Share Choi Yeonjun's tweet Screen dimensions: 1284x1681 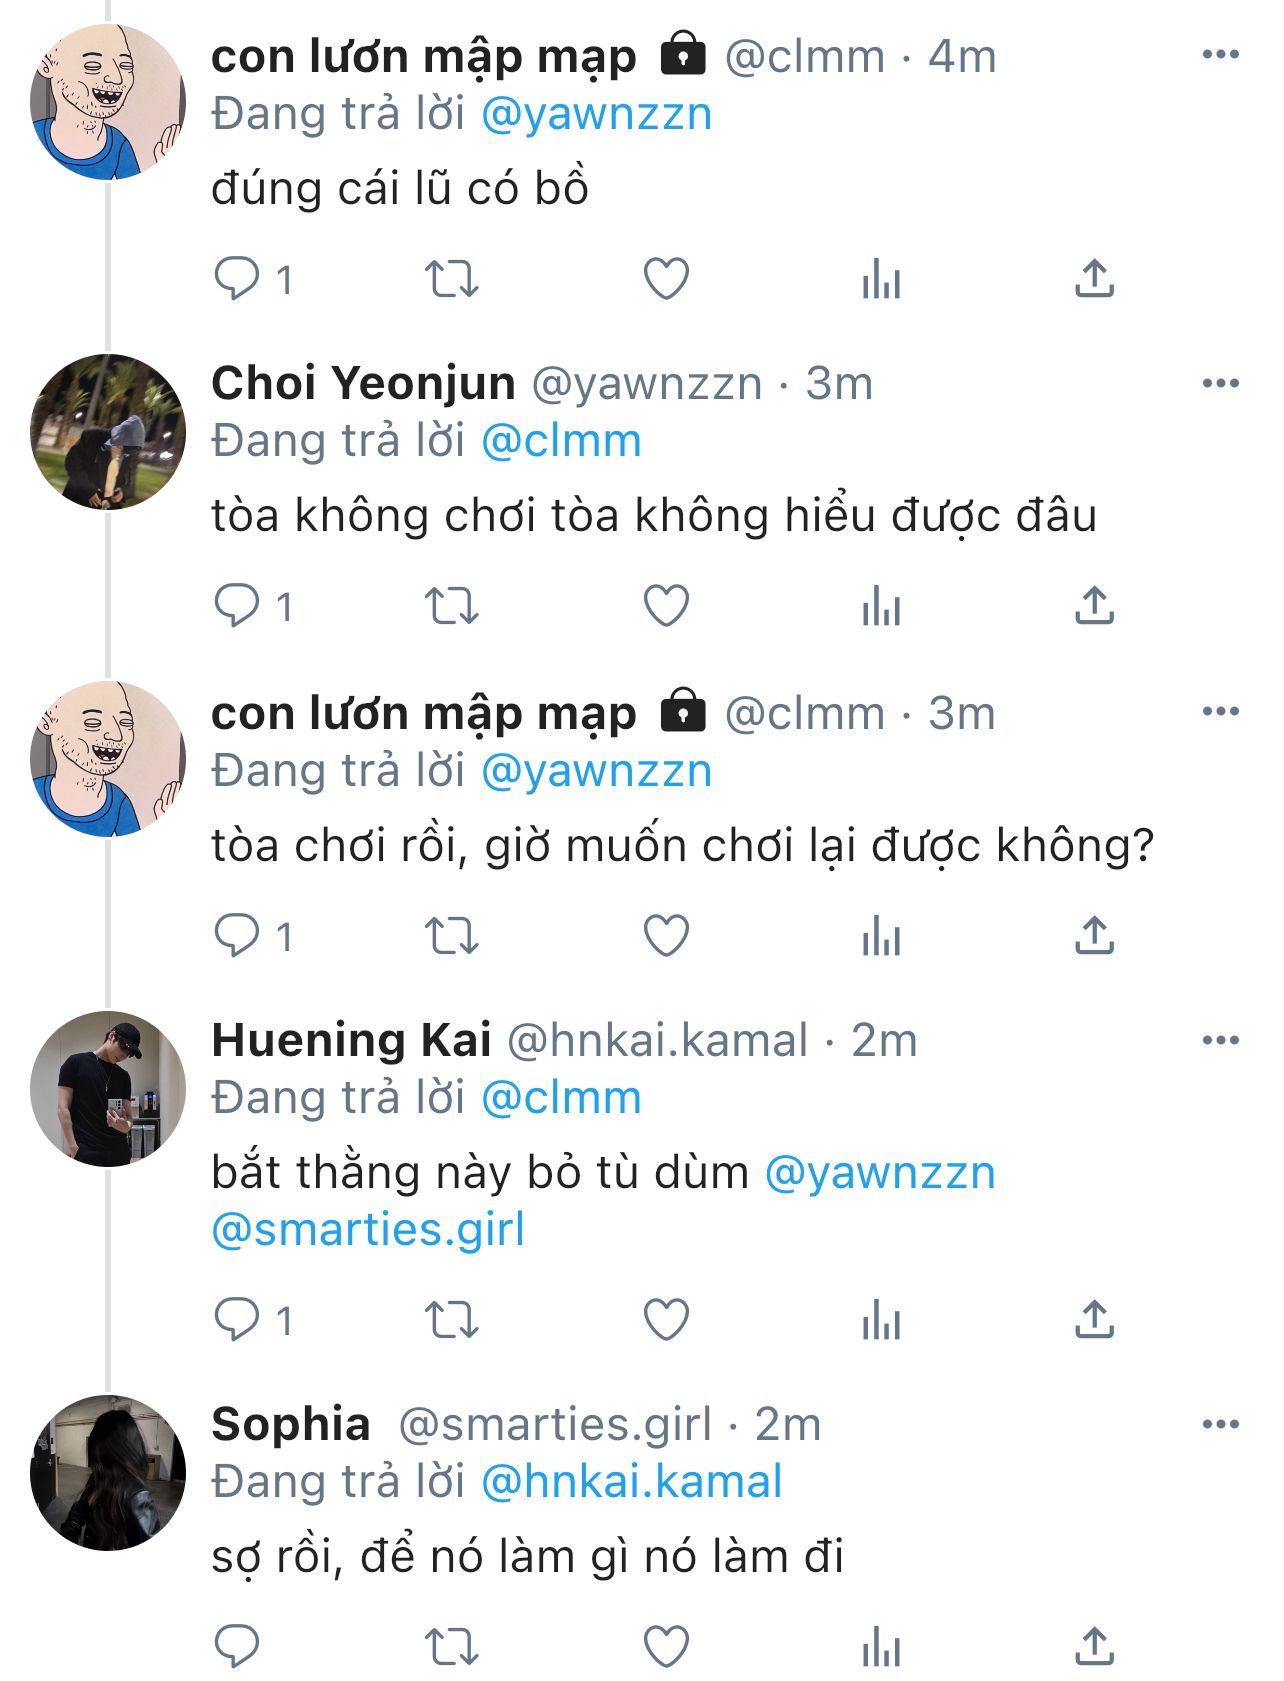(x=1094, y=606)
